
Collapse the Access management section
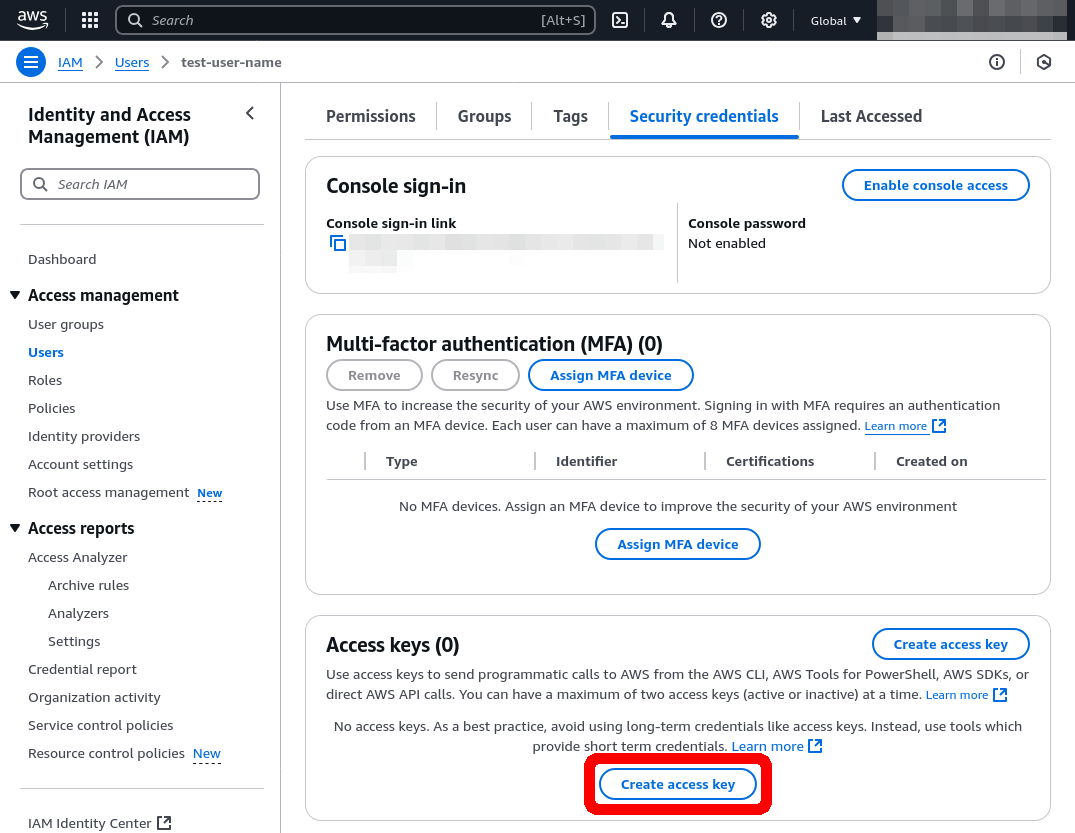[15, 295]
